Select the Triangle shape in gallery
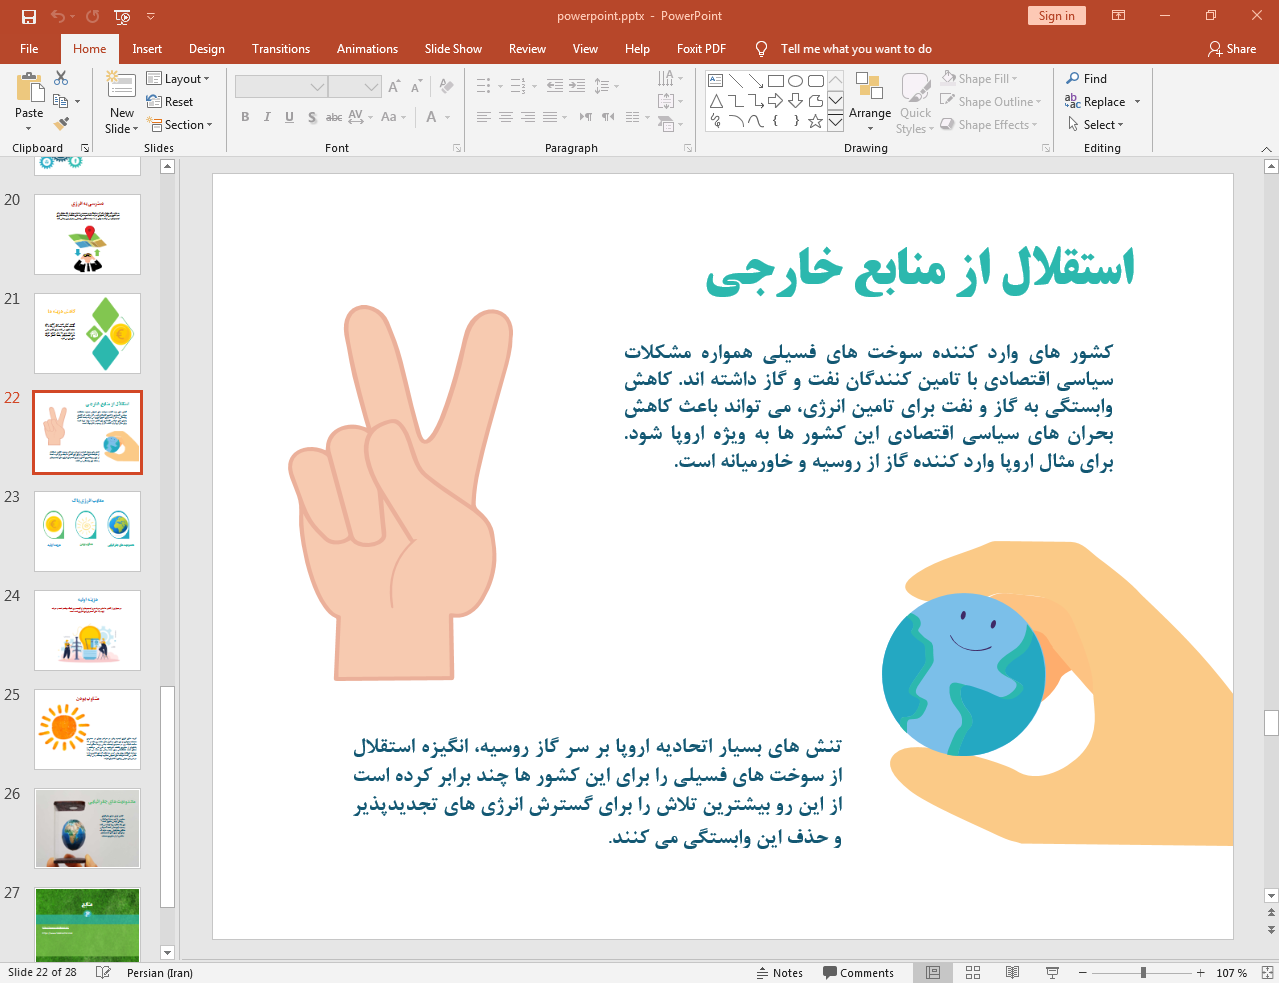The width and height of the screenshot is (1279, 983). pyautogui.click(x=716, y=101)
